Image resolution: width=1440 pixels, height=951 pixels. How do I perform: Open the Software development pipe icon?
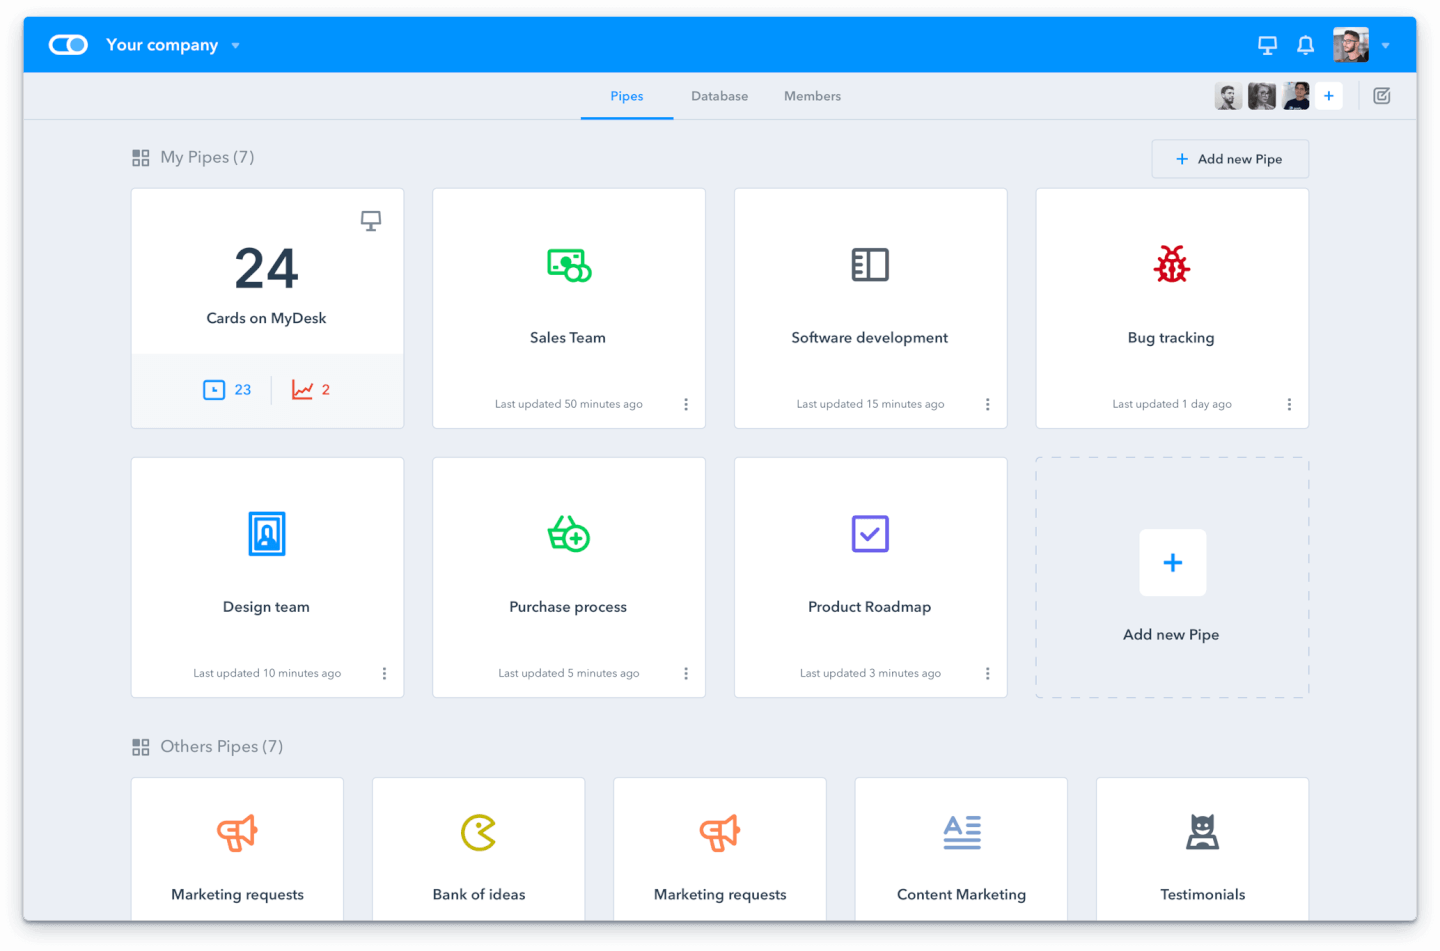870,265
